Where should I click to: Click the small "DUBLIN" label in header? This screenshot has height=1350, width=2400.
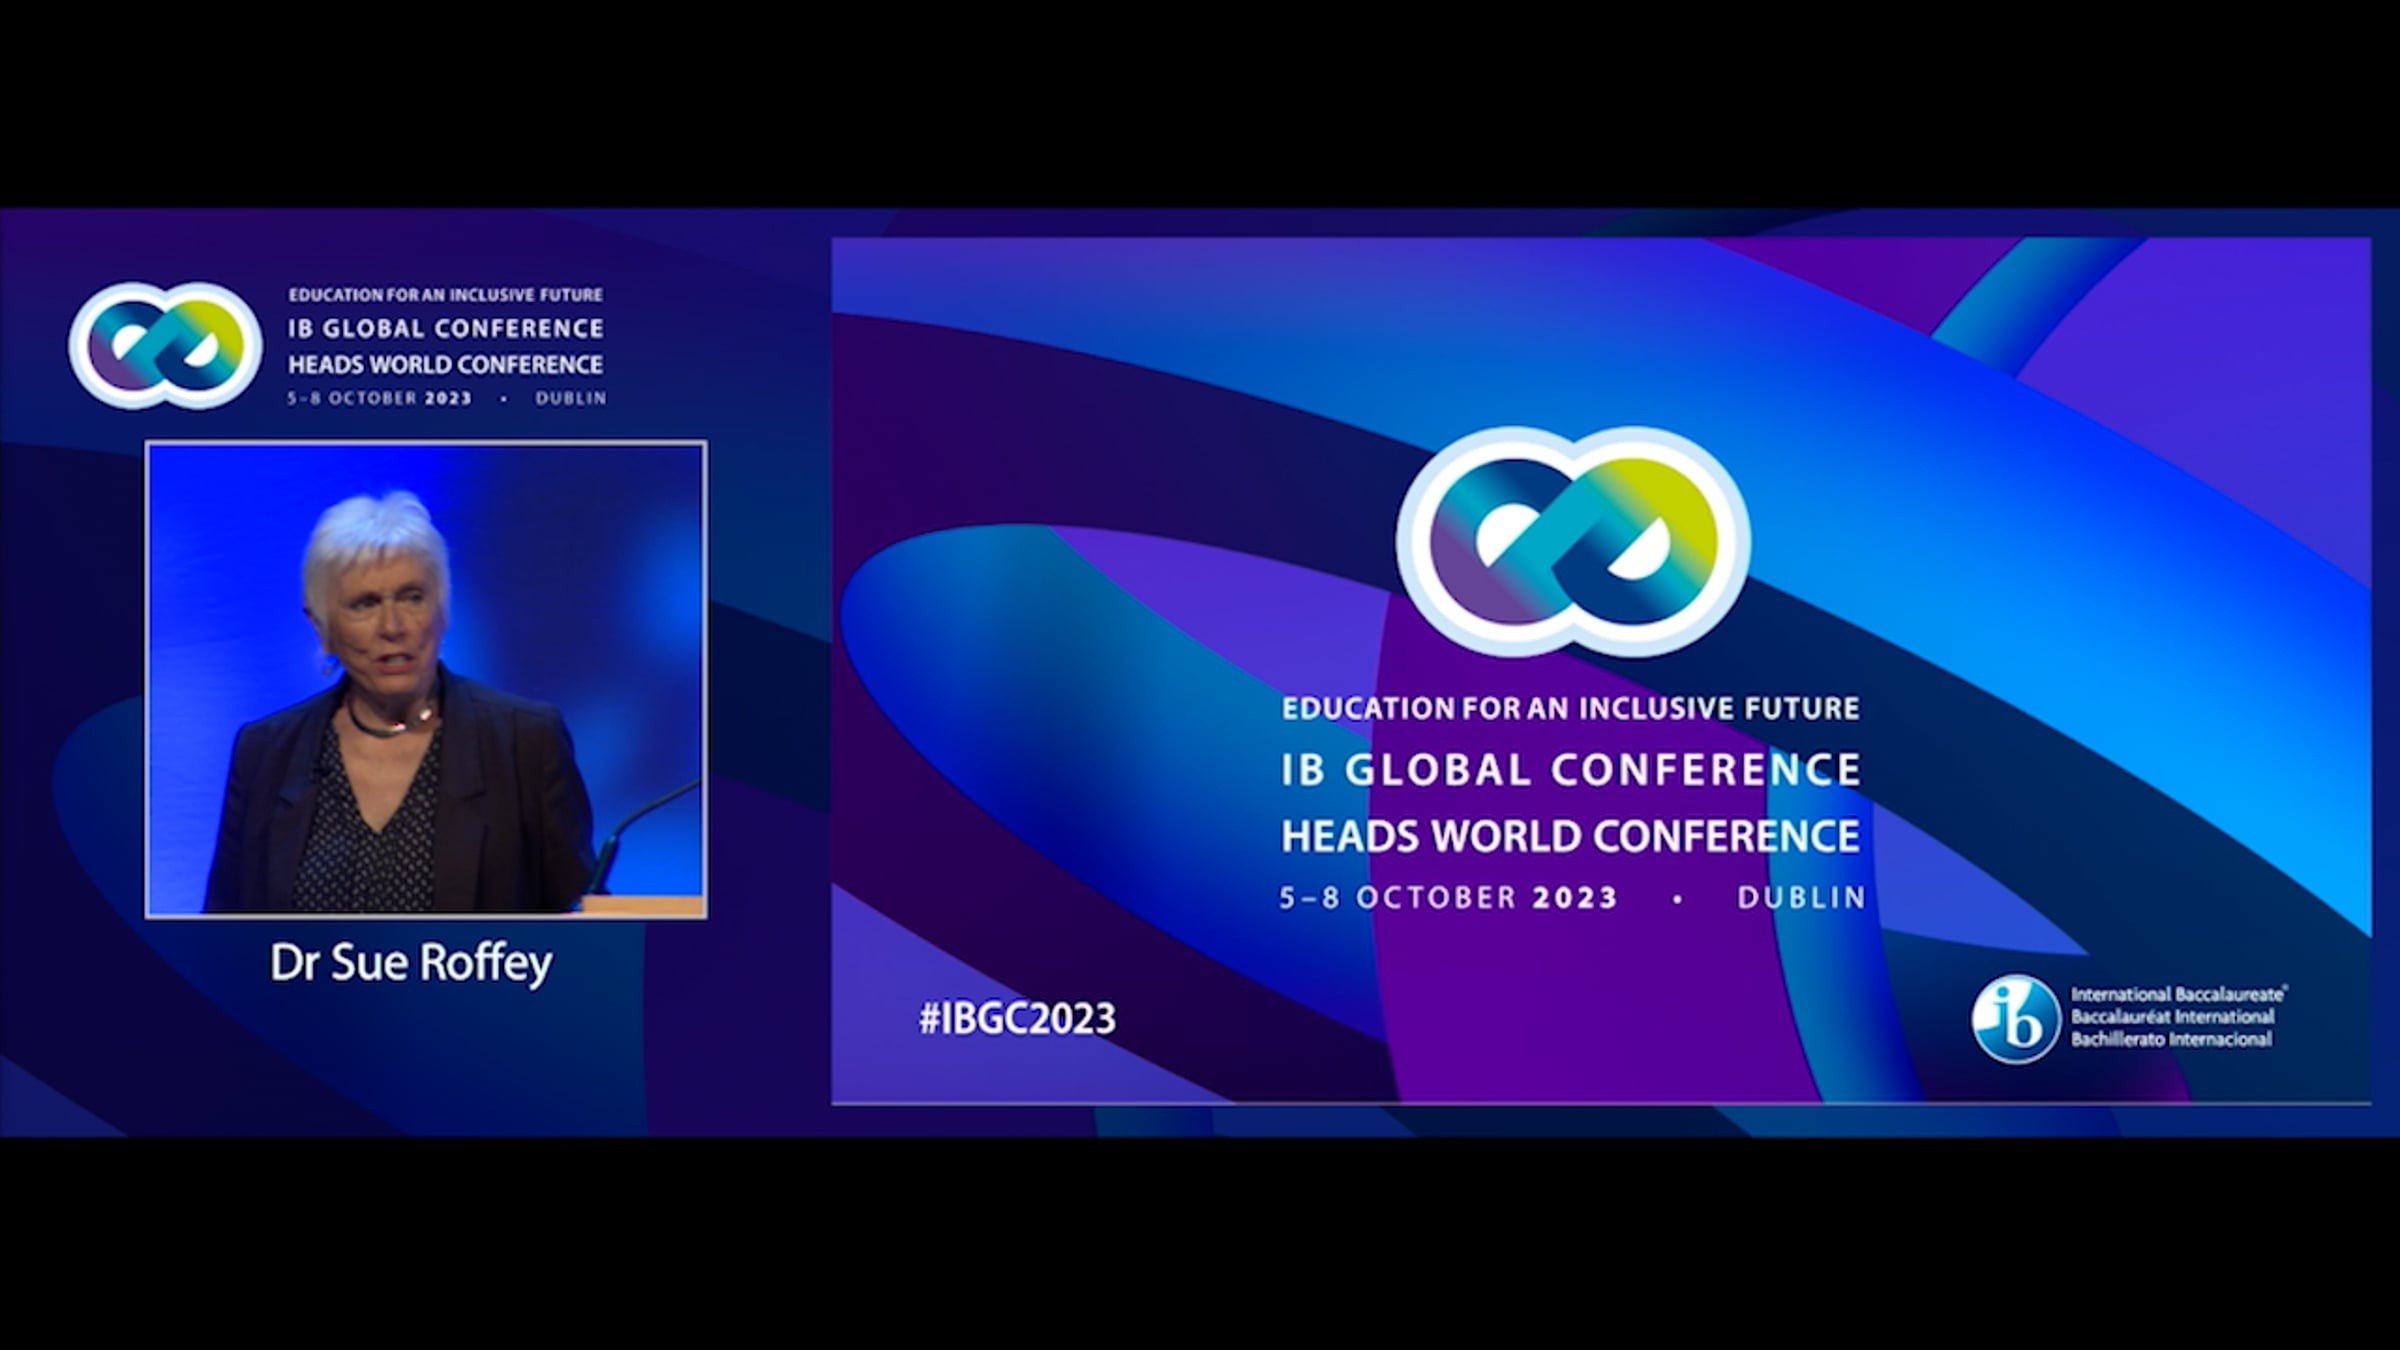click(x=570, y=398)
